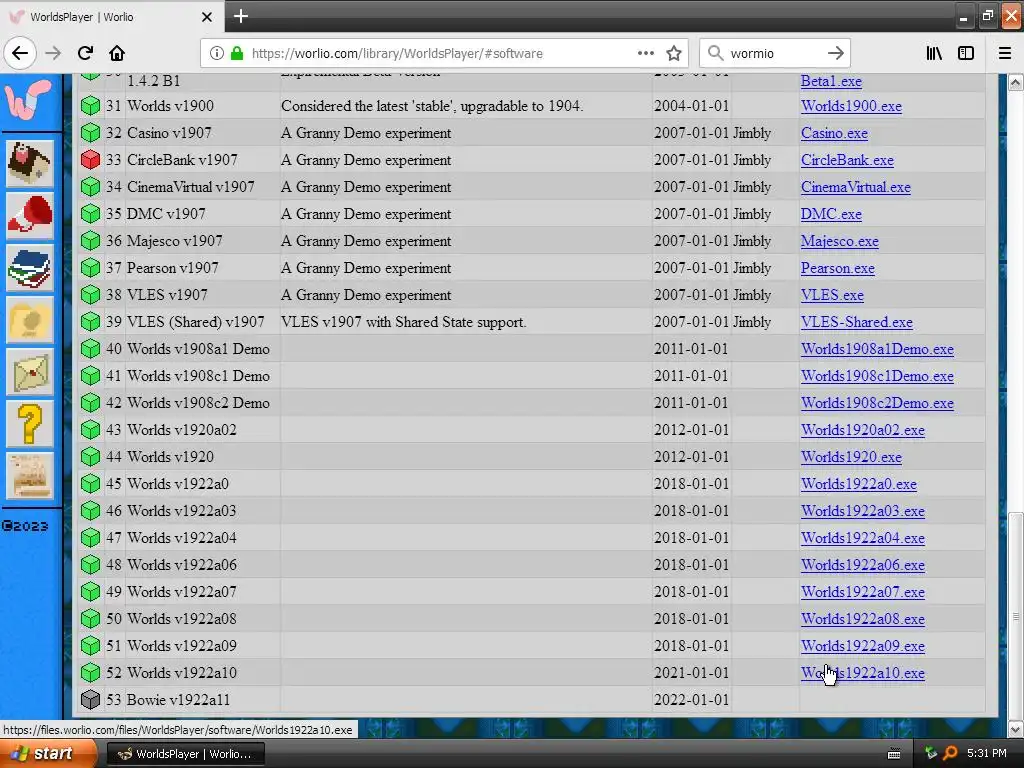Click the text Worlds v1908c2 Demo
This screenshot has height=768, width=1024.
click(x=198, y=403)
